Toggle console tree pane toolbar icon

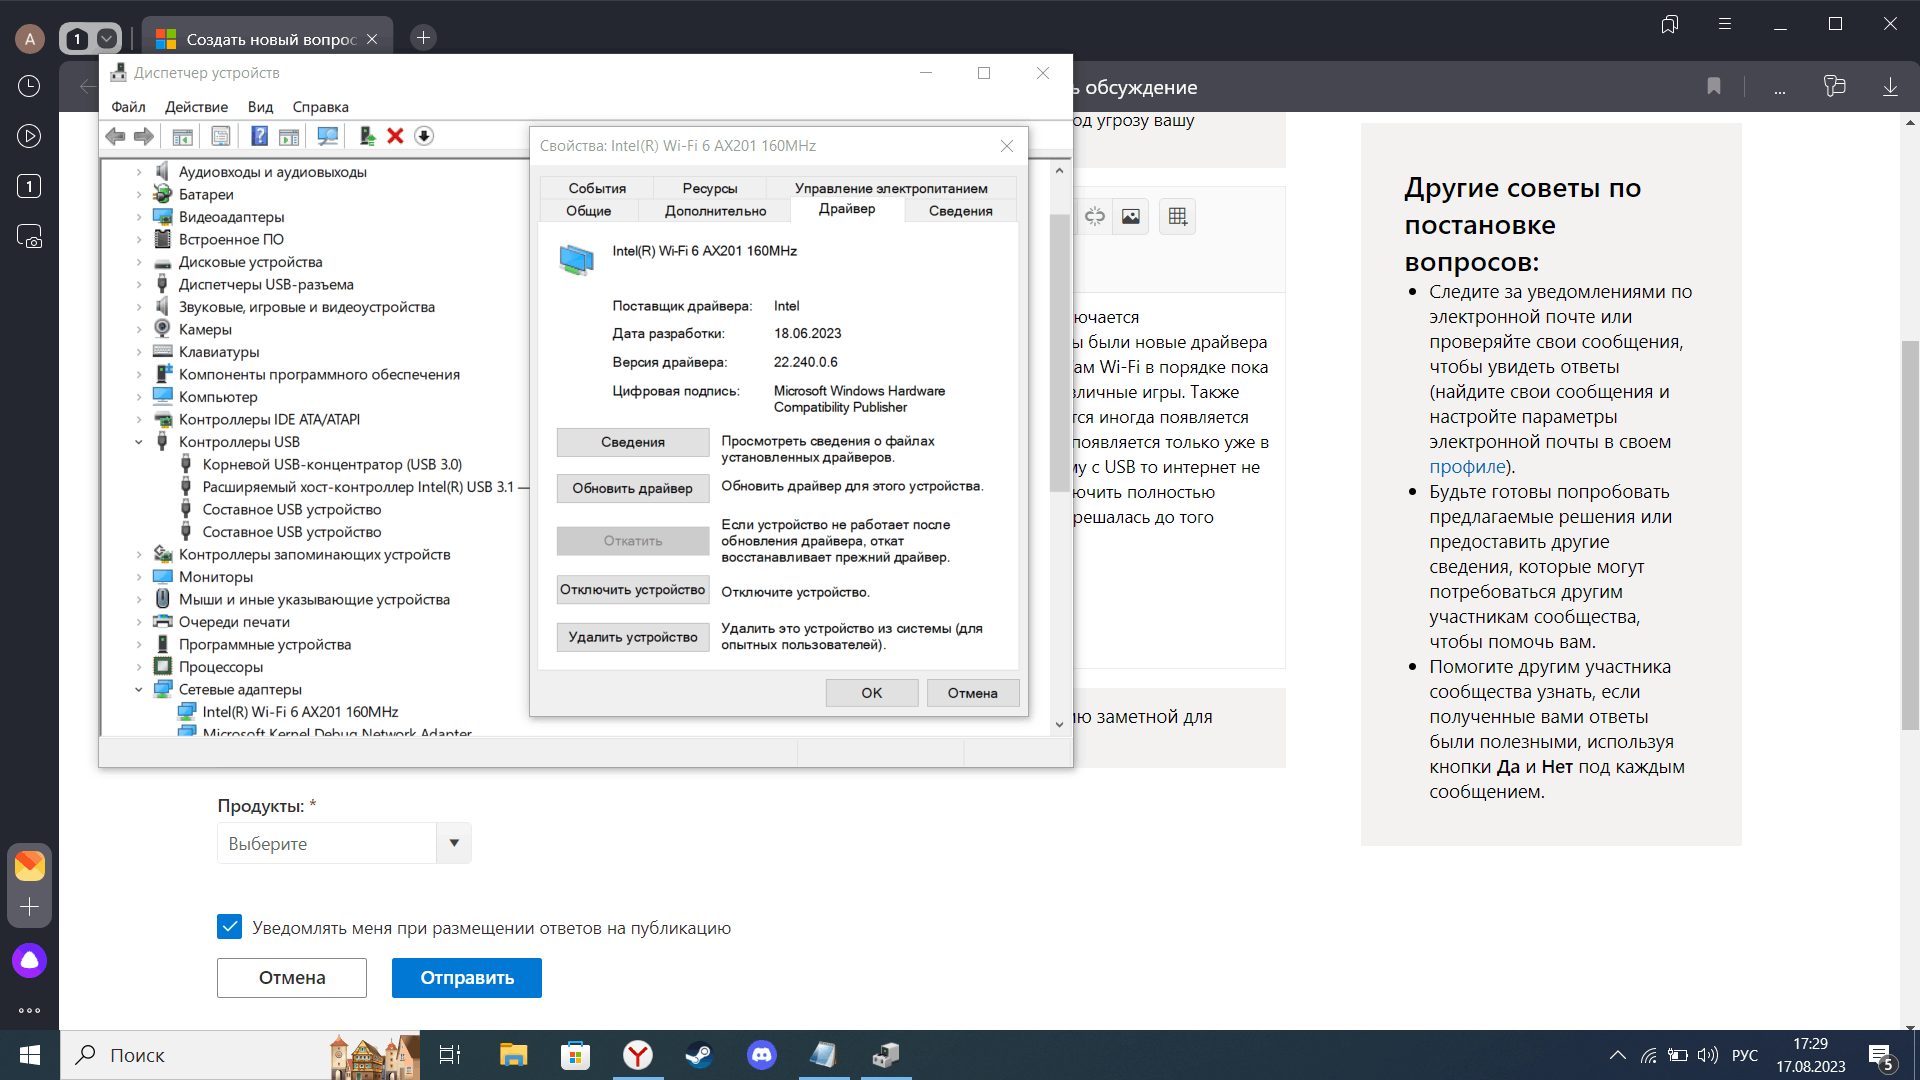pyautogui.click(x=182, y=136)
